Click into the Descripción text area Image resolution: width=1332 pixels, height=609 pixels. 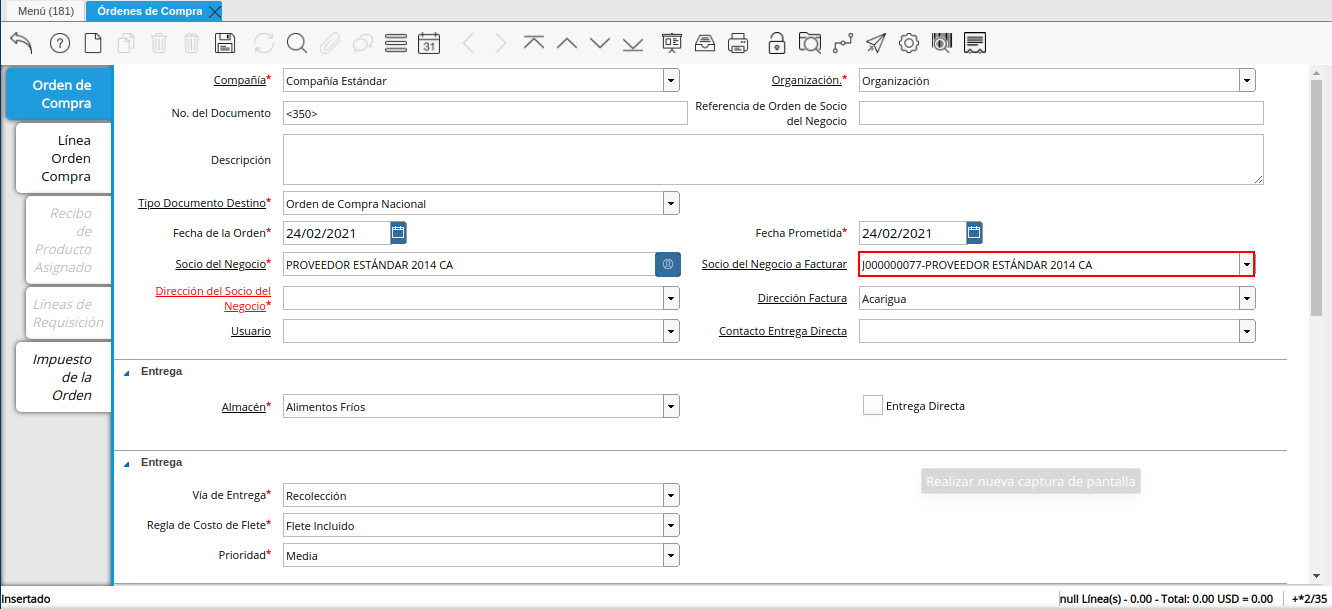[772, 160]
